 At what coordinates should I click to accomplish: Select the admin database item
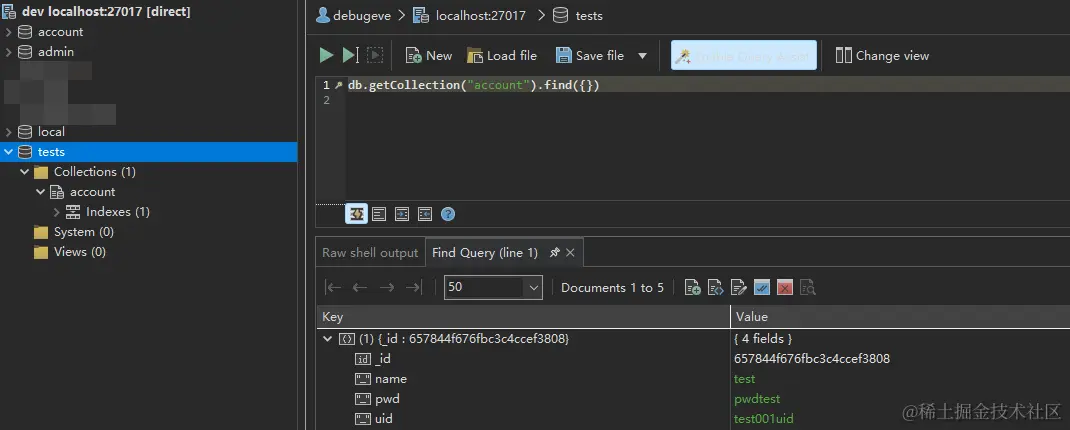tap(56, 52)
